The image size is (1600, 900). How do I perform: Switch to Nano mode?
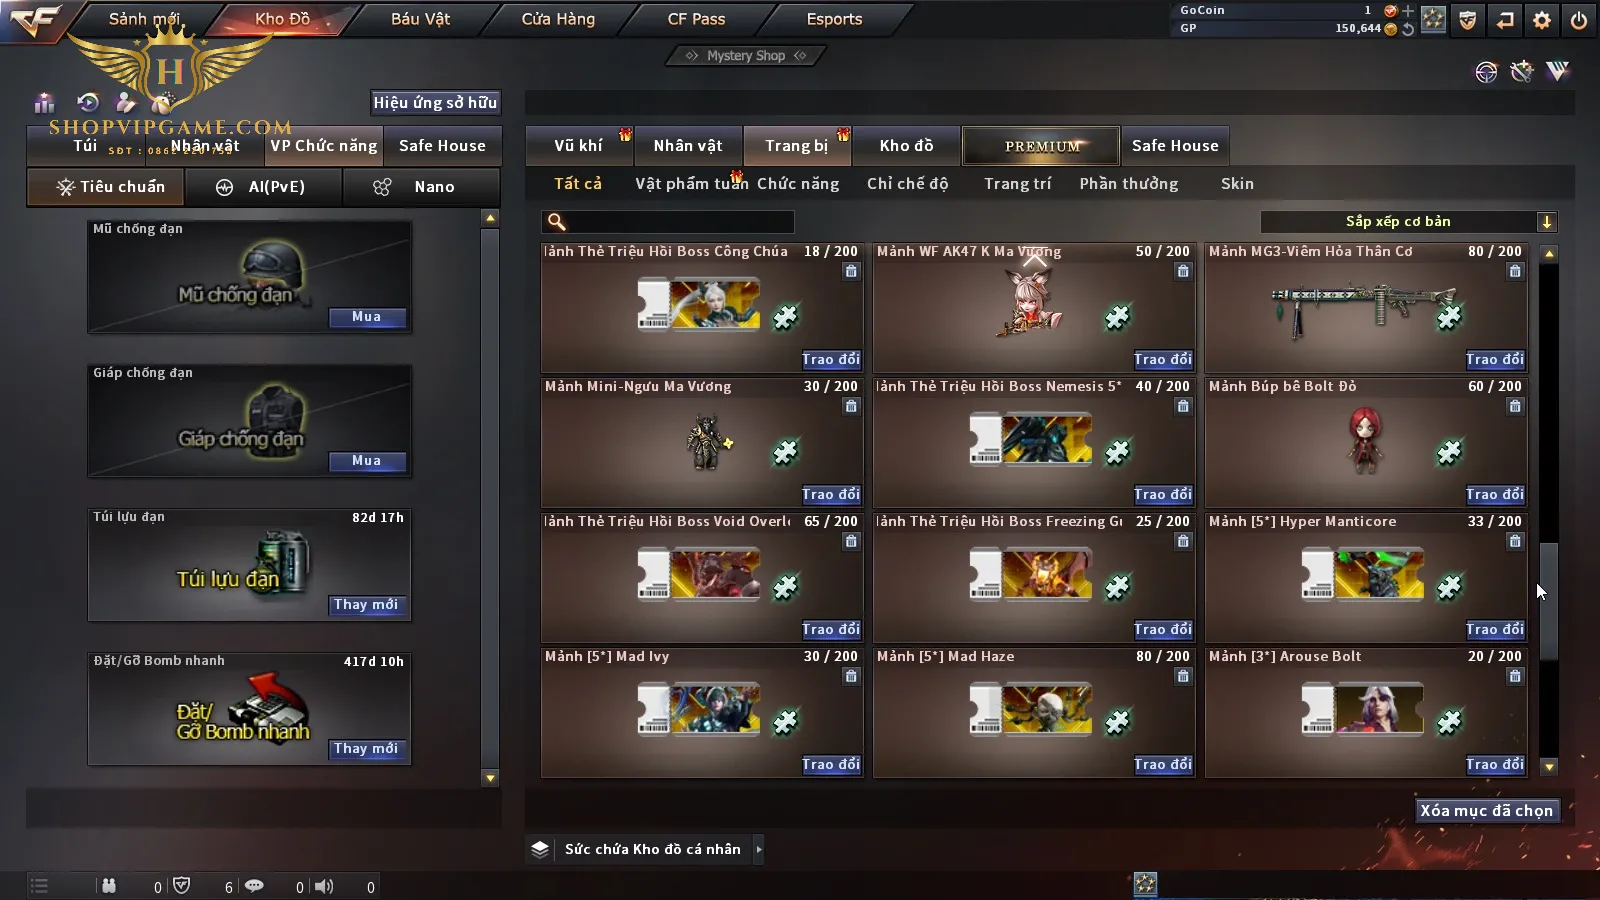click(421, 187)
